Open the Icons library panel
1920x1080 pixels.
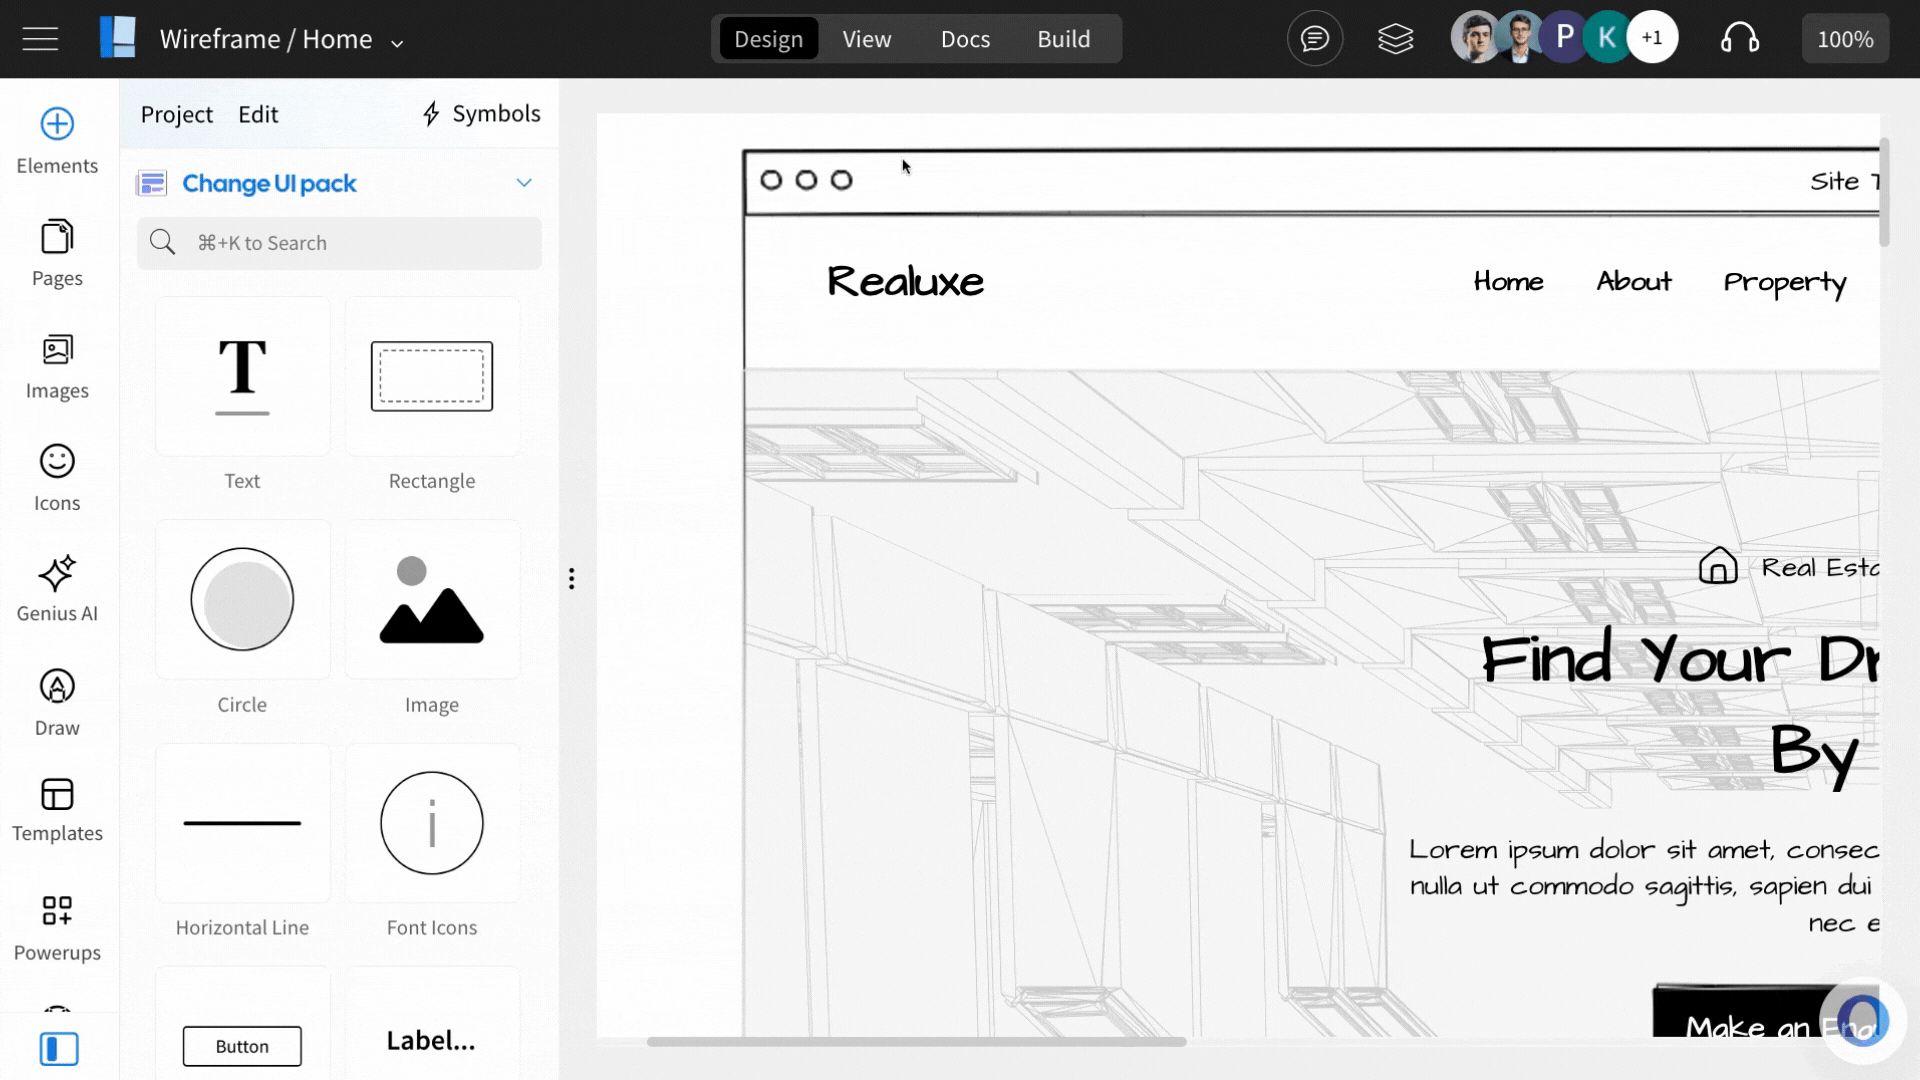[x=56, y=477]
